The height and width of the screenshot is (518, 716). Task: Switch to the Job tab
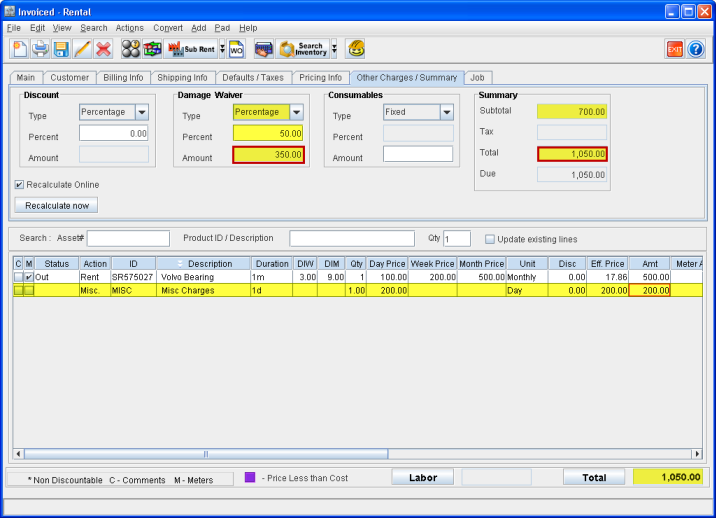click(477, 78)
